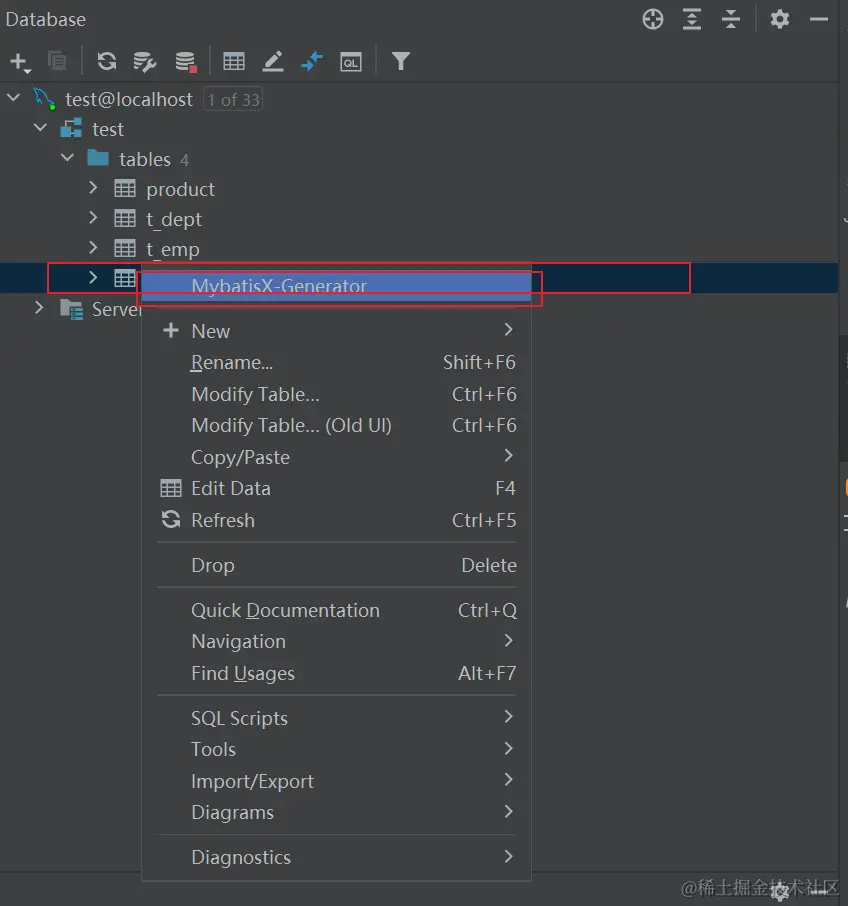Open the Diagnostics submenu
848x906 pixels.
click(336, 857)
